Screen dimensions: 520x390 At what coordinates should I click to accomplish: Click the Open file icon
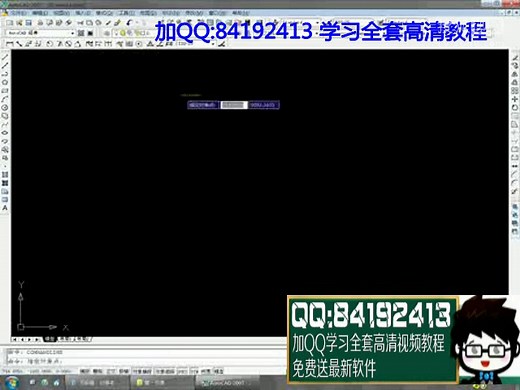[19, 23]
